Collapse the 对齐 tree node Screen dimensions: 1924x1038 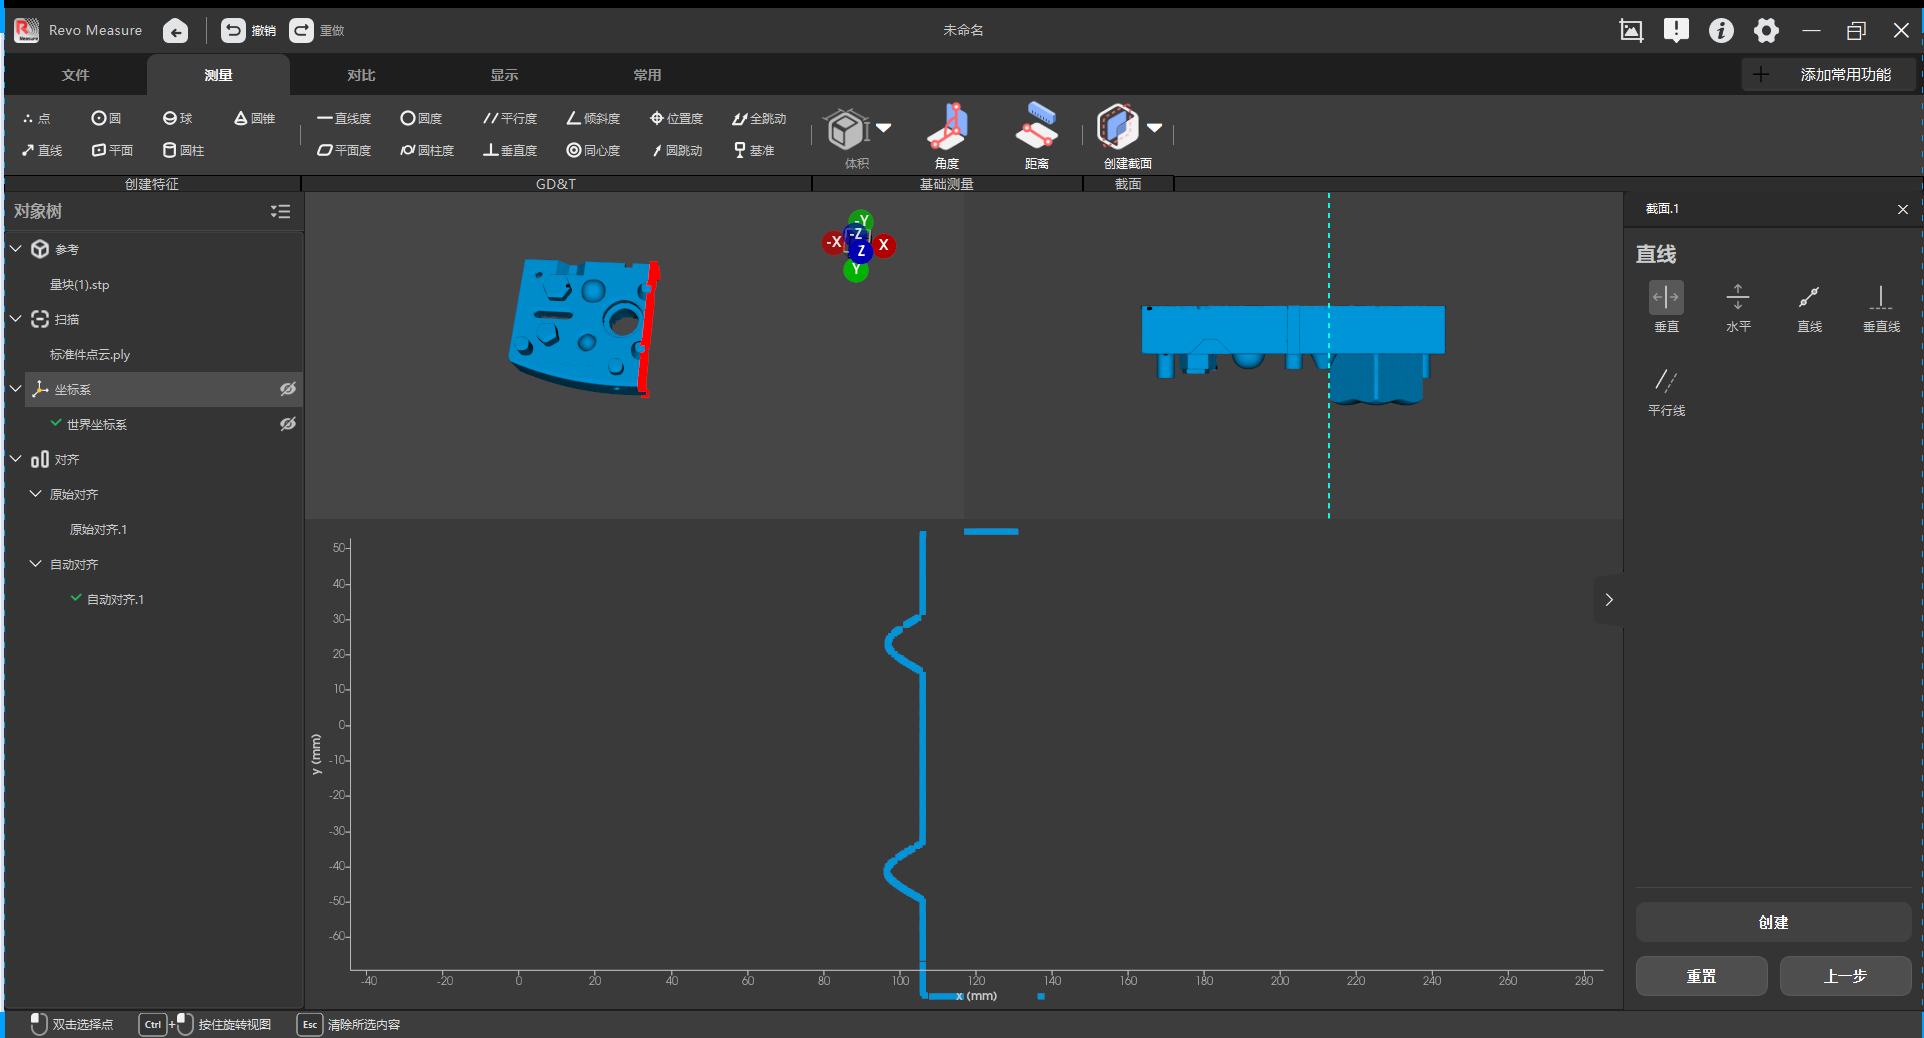click(16, 459)
